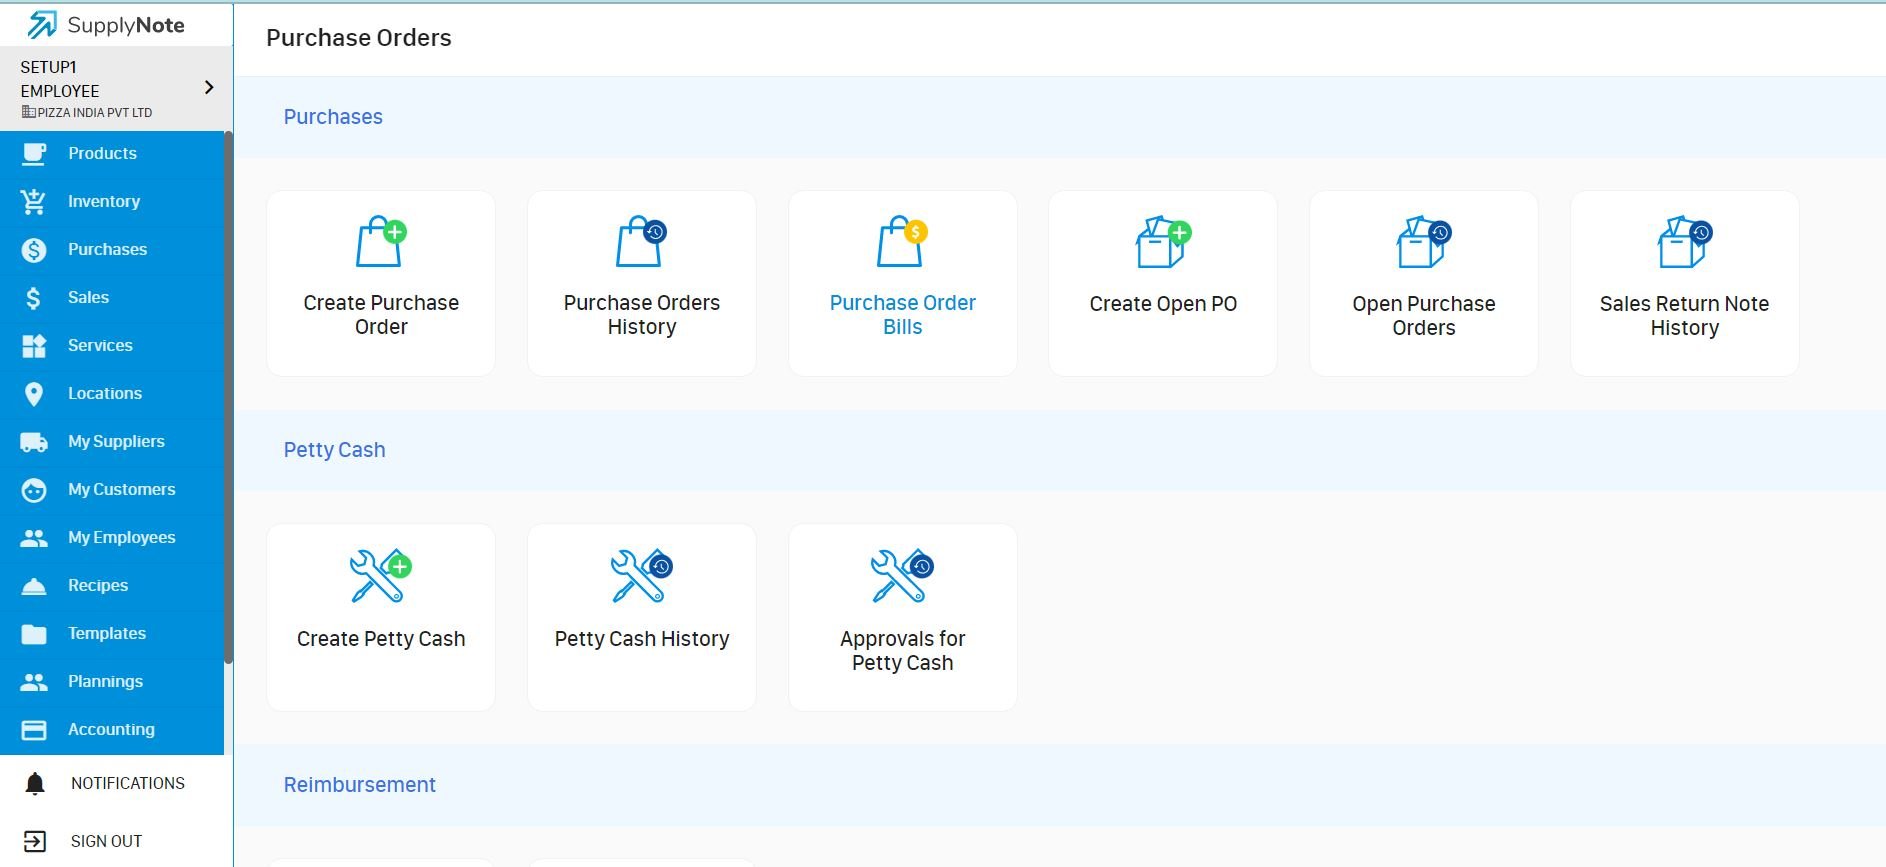This screenshot has width=1886, height=867.
Task: Click the Notifications bell icon
Action: (35, 783)
